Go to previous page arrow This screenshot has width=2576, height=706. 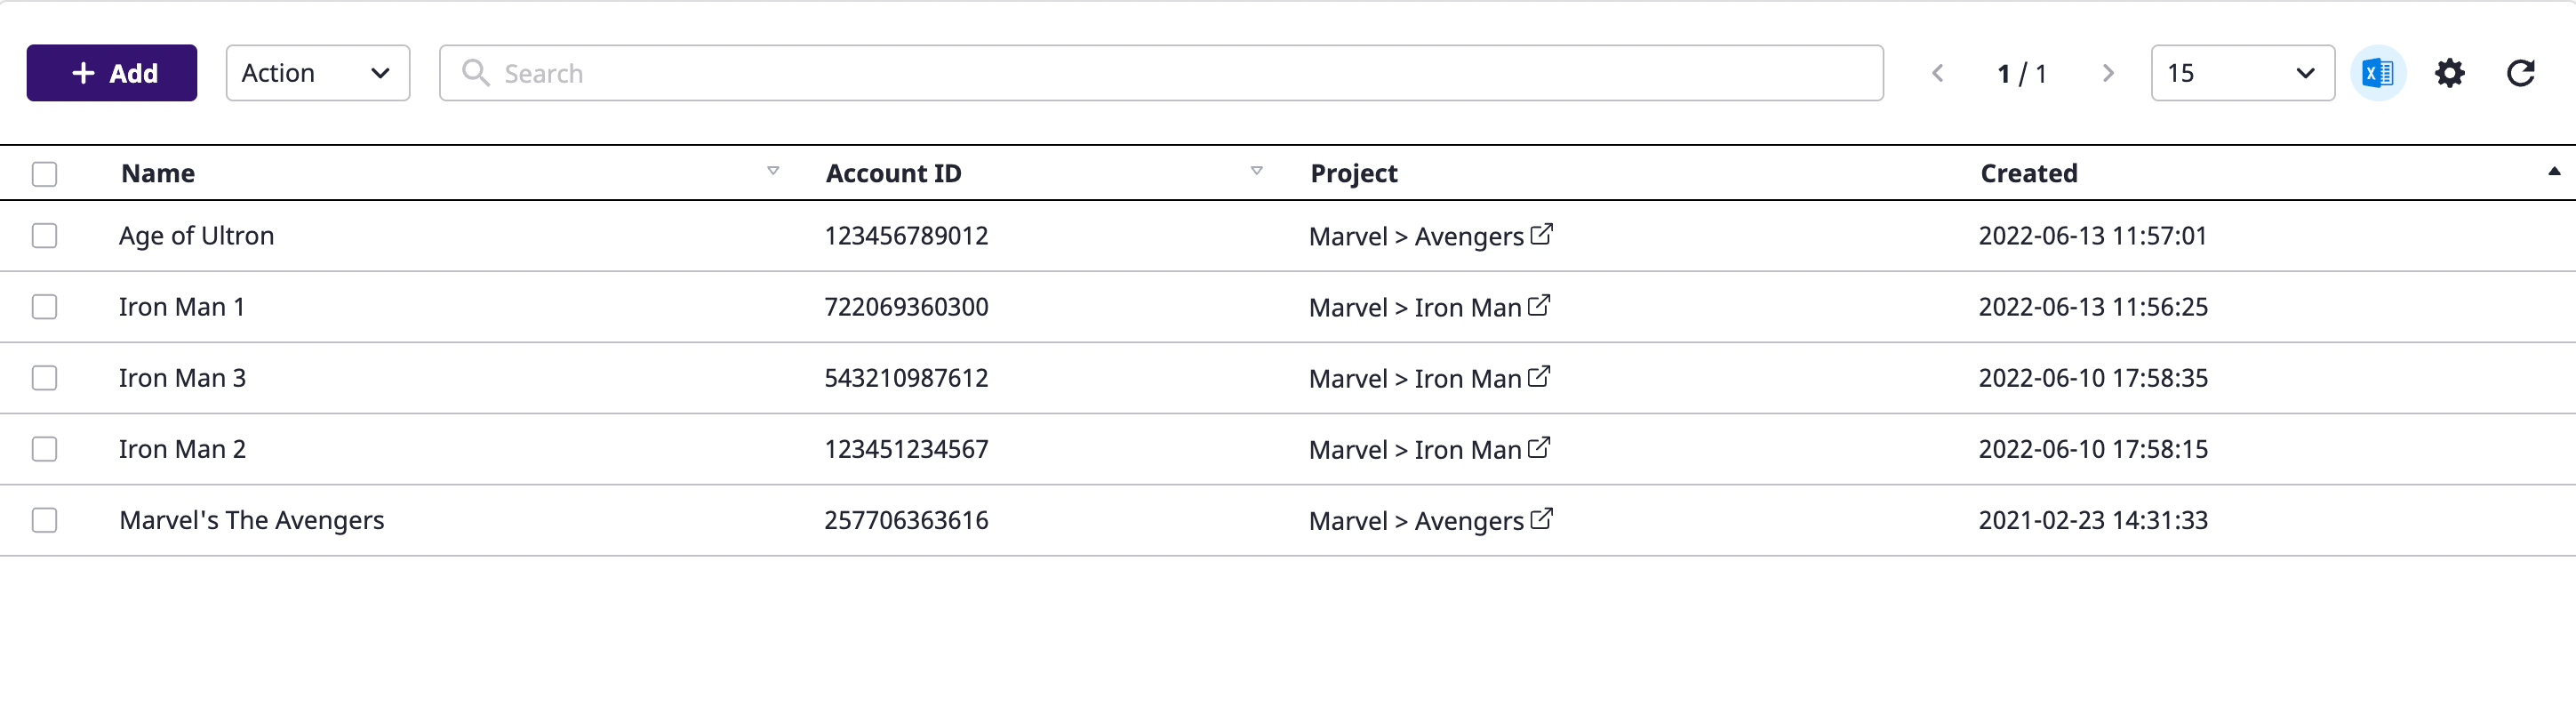(1937, 73)
